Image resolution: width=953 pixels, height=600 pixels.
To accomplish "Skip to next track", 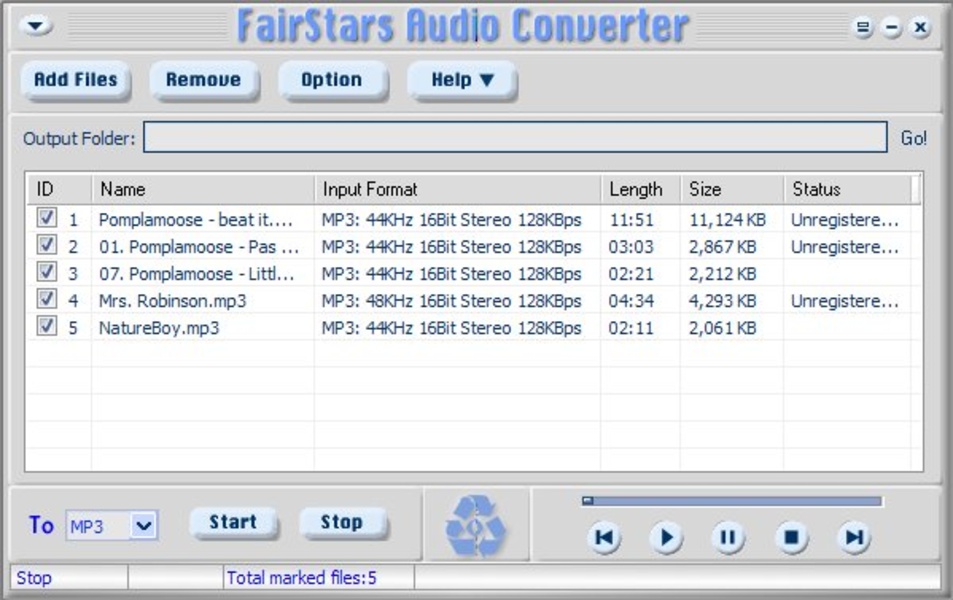I will click(853, 538).
